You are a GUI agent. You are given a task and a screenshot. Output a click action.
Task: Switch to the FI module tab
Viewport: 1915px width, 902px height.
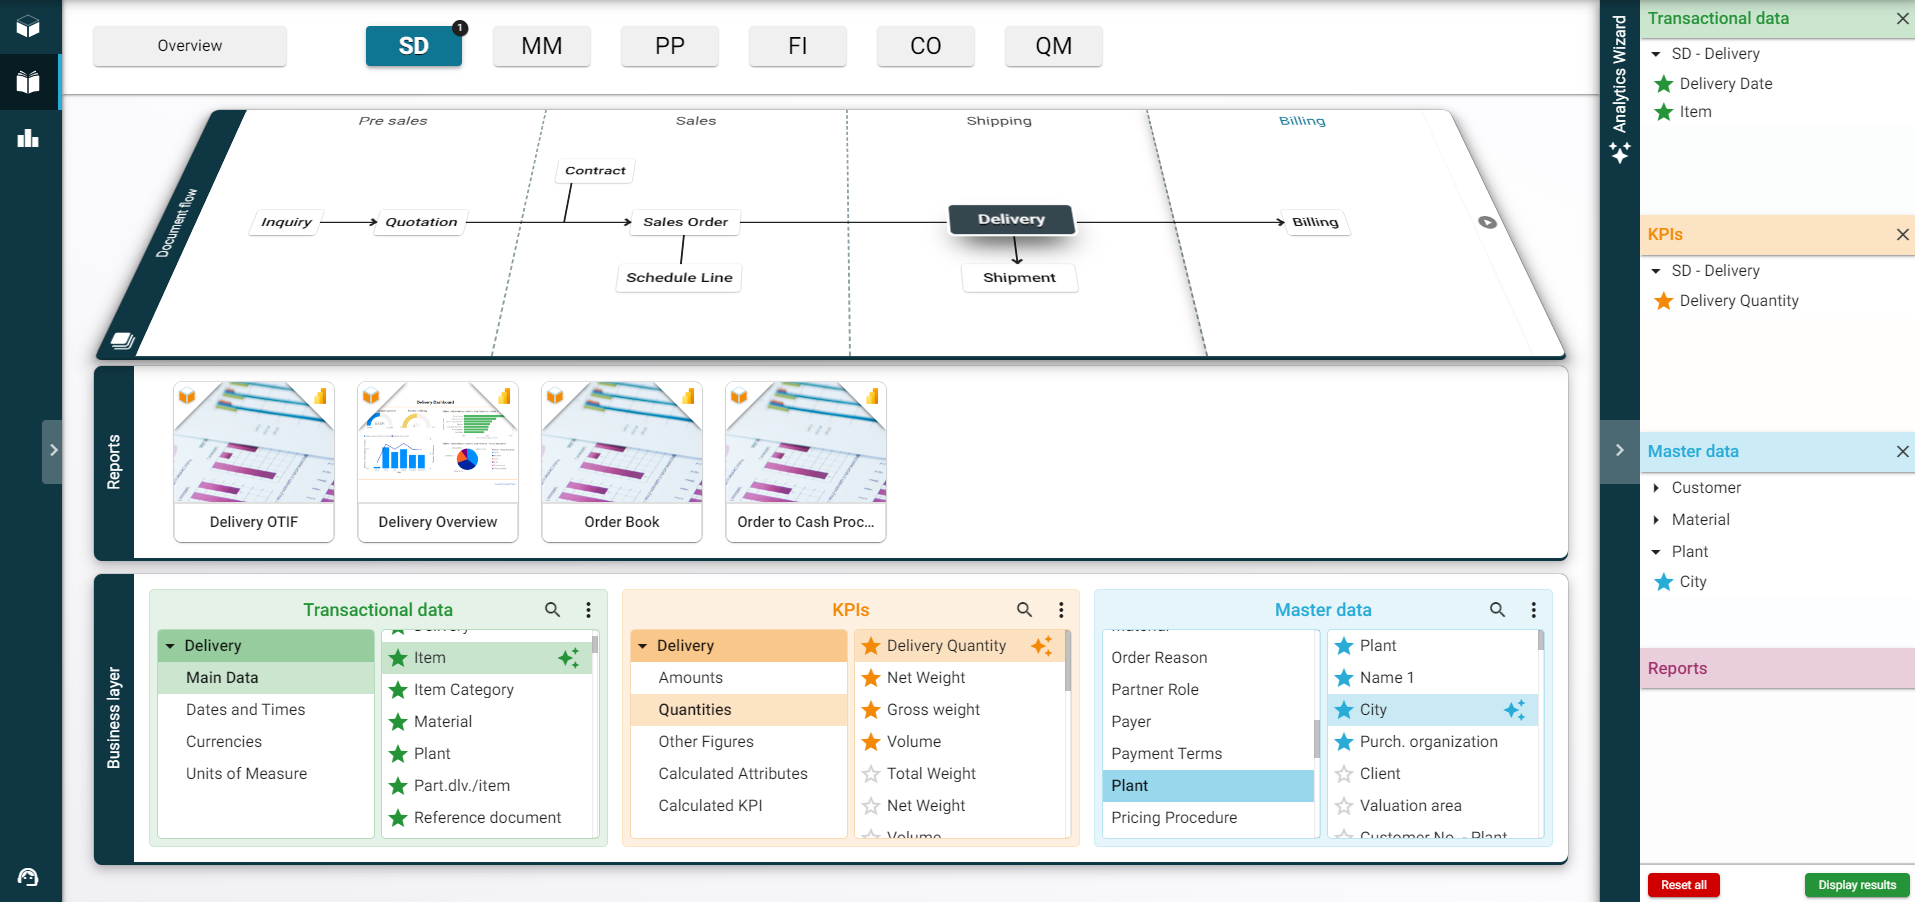(797, 46)
